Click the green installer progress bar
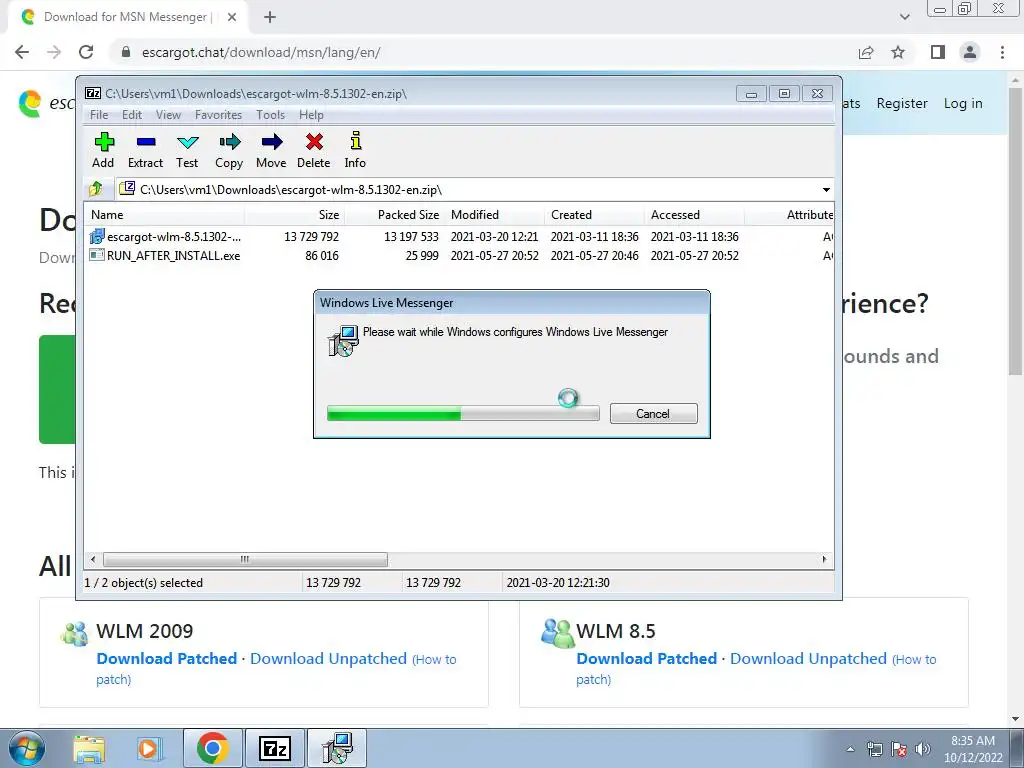The image size is (1024, 768). [x=463, y=413]
